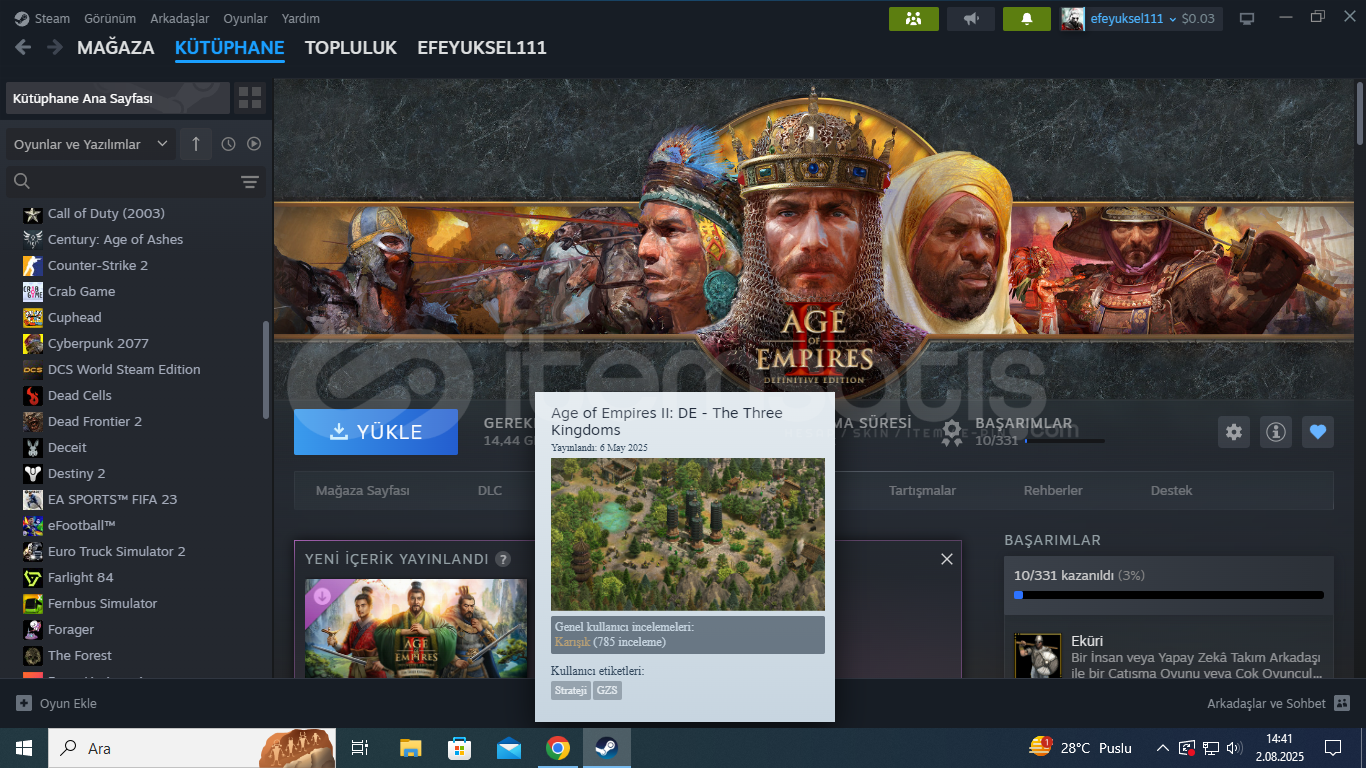Open the Yardım menu
Image resolution: width=1366 pixels, height=768 pixels.
pos(301,19)
